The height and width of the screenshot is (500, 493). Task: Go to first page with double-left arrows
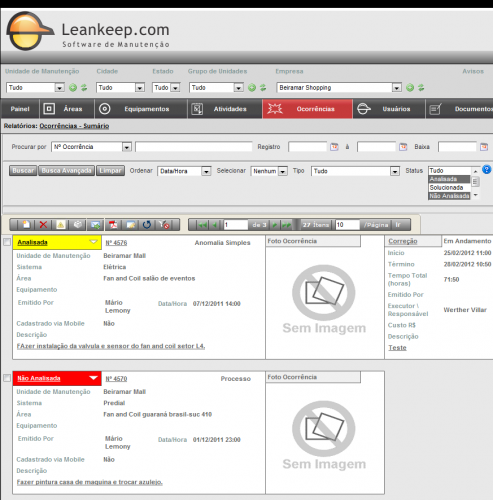pos(202,225)
